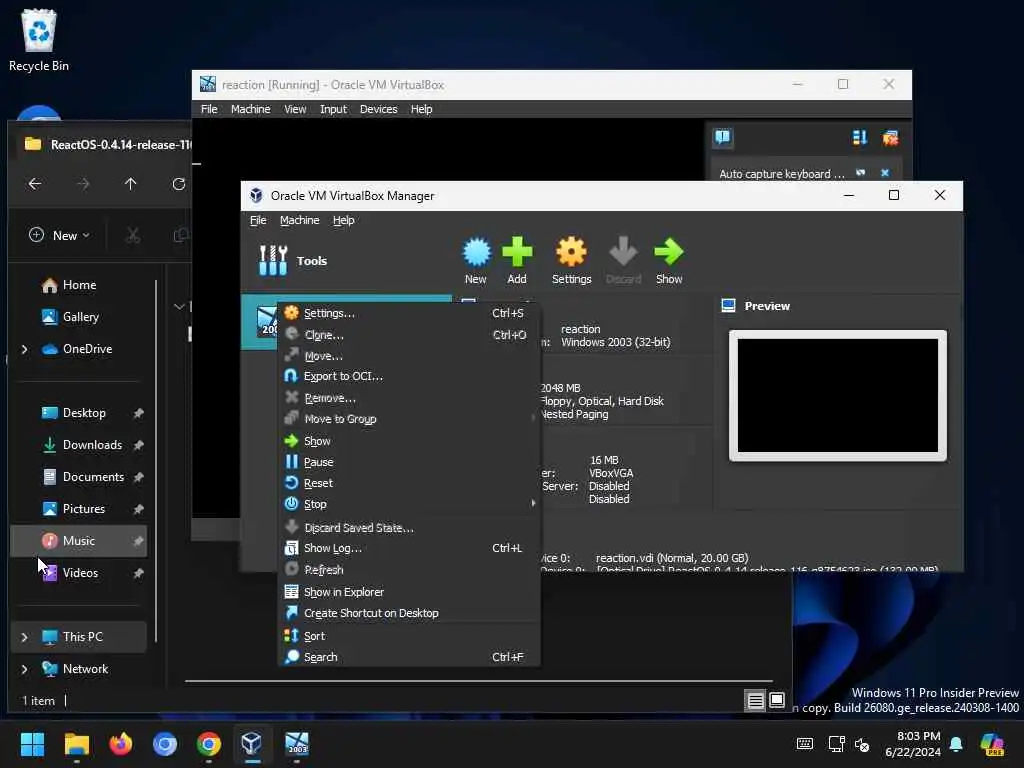Screen dimensions: 1024x768
Task: Switch Explorer to details view icon
Action: click(x=755, y=701)
